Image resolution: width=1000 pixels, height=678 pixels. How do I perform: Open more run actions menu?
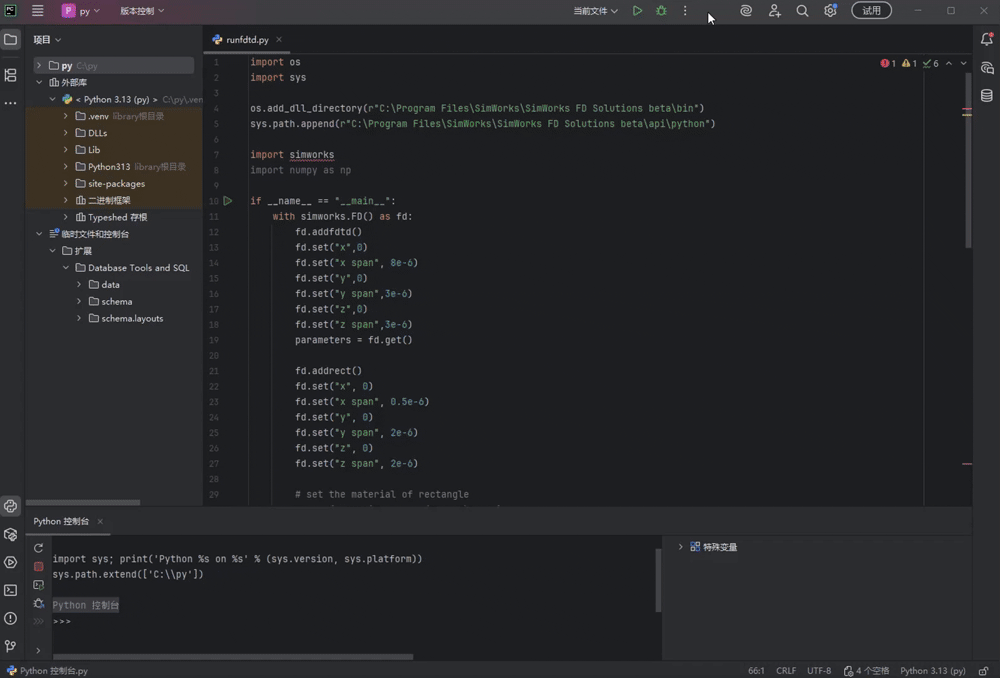tap(685, 11)
